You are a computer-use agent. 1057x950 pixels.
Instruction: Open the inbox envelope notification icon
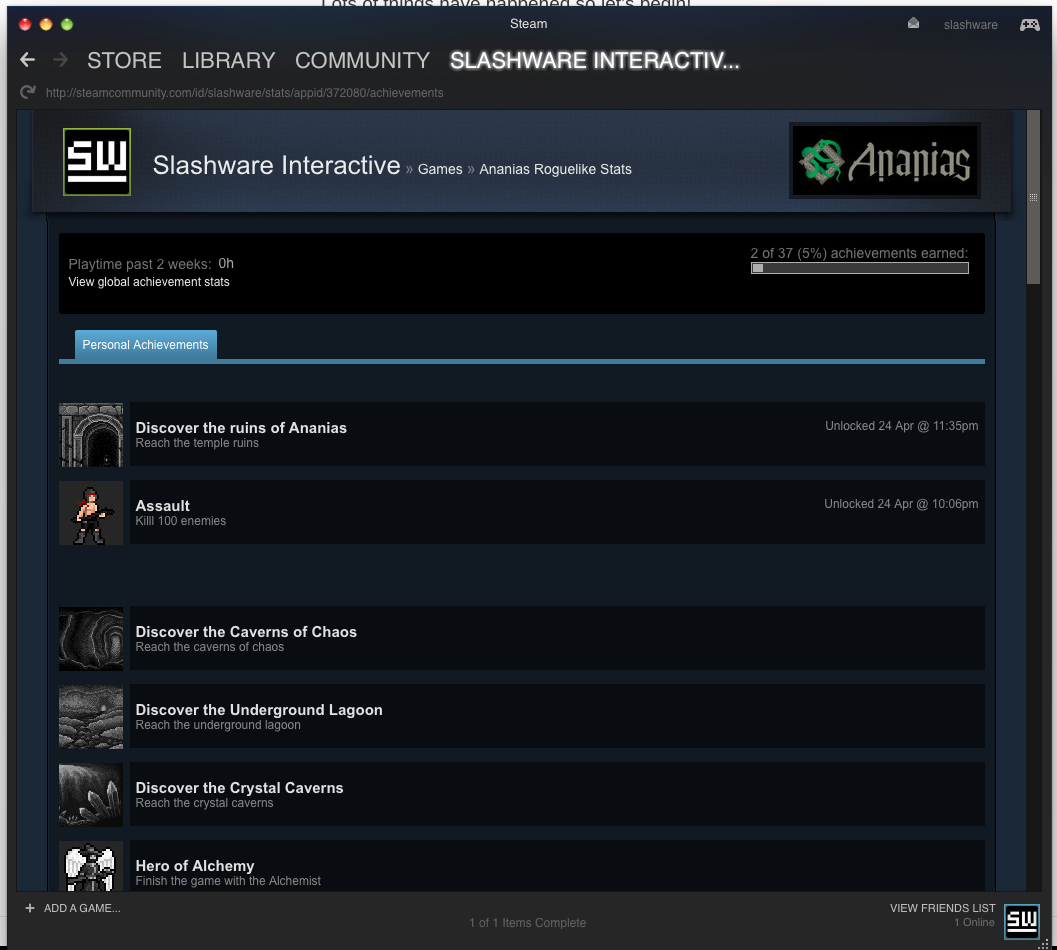[x=913, y=24]
